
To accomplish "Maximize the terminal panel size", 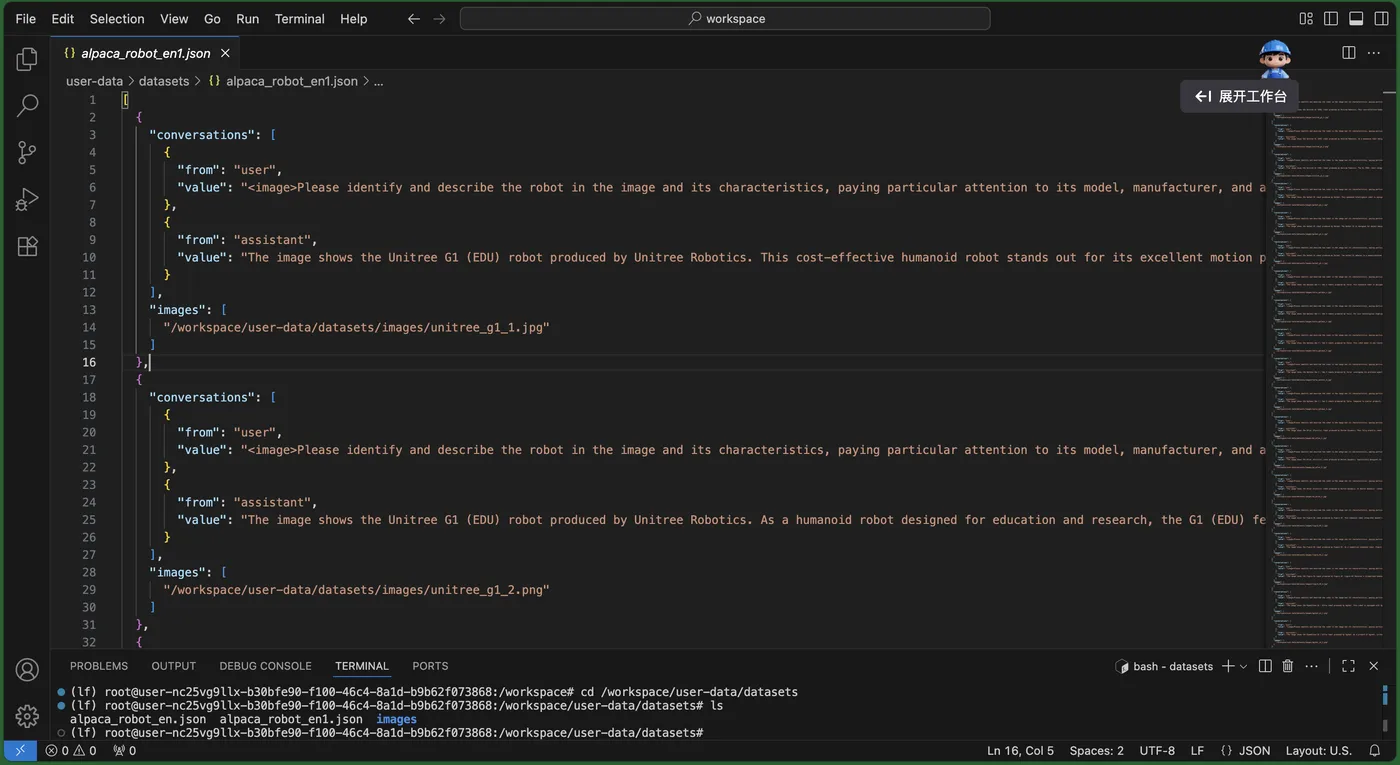I will pos(1348,666).
